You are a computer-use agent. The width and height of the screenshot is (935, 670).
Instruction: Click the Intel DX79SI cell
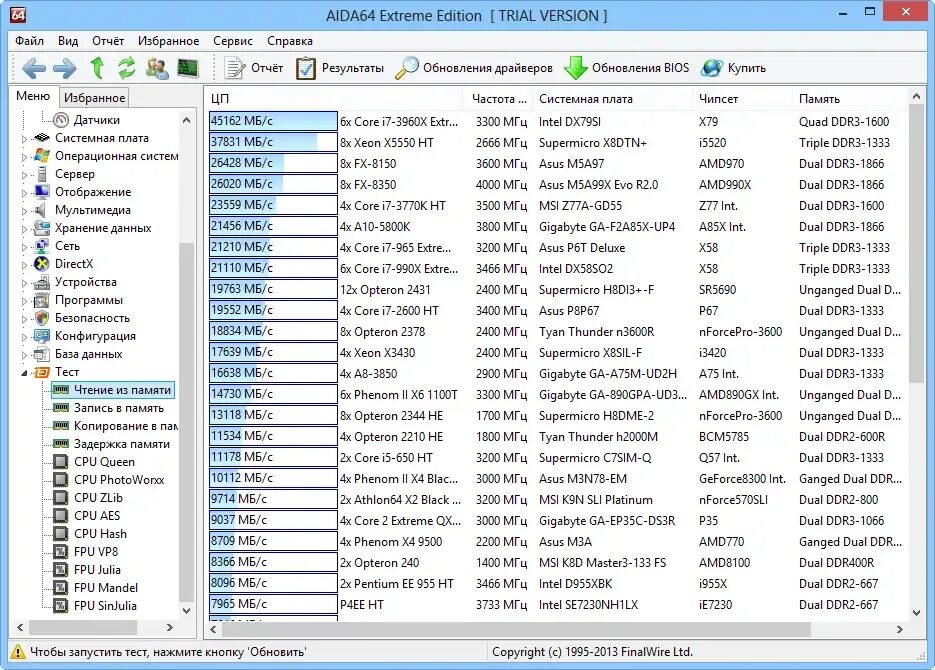569,122
